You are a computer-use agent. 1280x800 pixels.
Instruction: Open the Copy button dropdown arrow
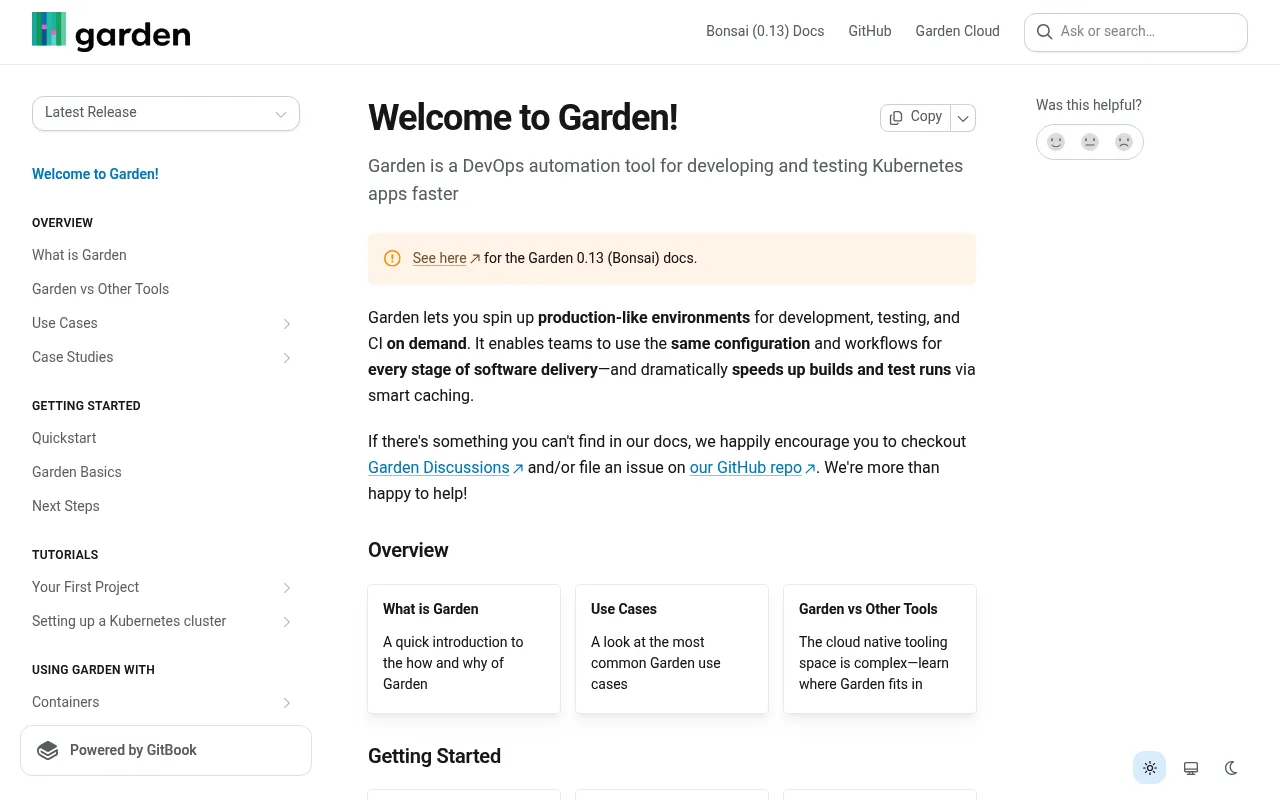click(963, 118)
